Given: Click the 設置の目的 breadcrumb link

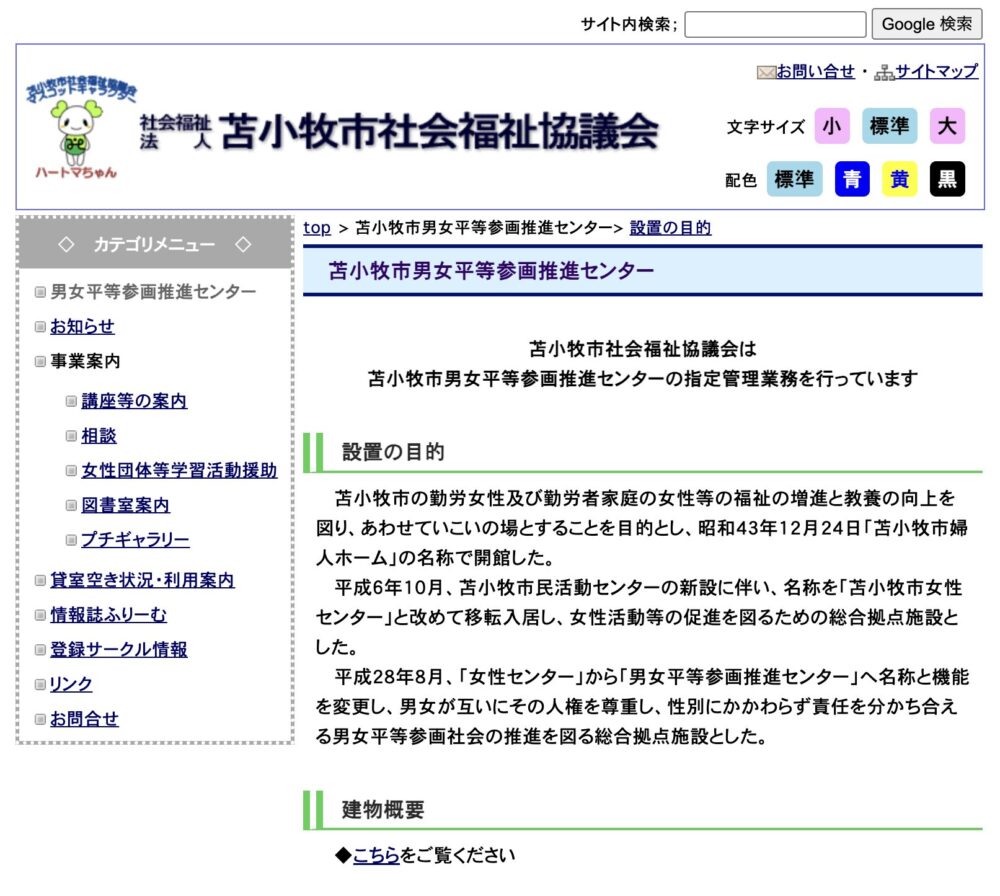Looking at the screenshot, I should click(670, 228).
